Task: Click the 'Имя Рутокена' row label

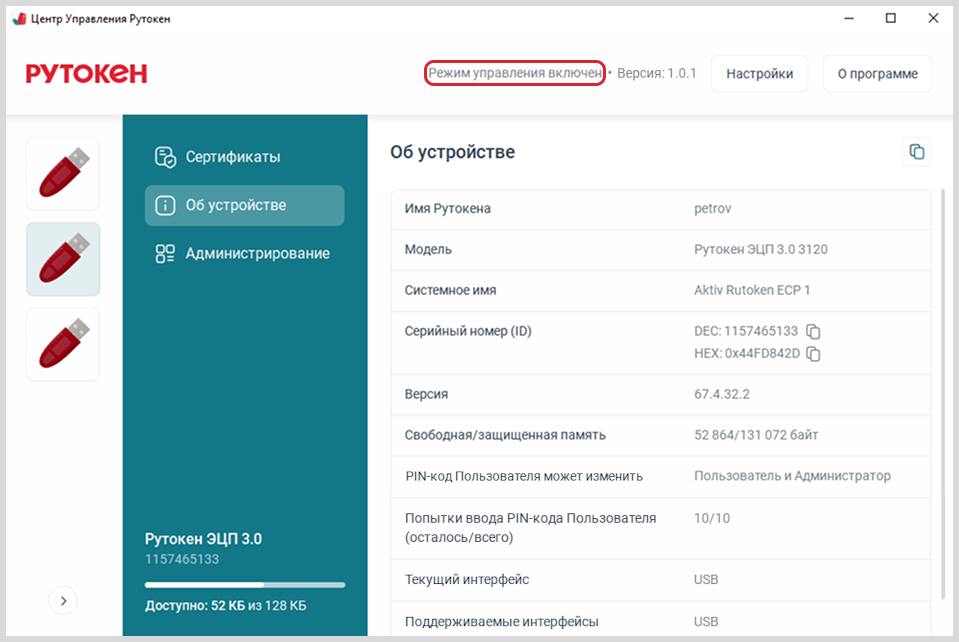Action: coord(447,208)
